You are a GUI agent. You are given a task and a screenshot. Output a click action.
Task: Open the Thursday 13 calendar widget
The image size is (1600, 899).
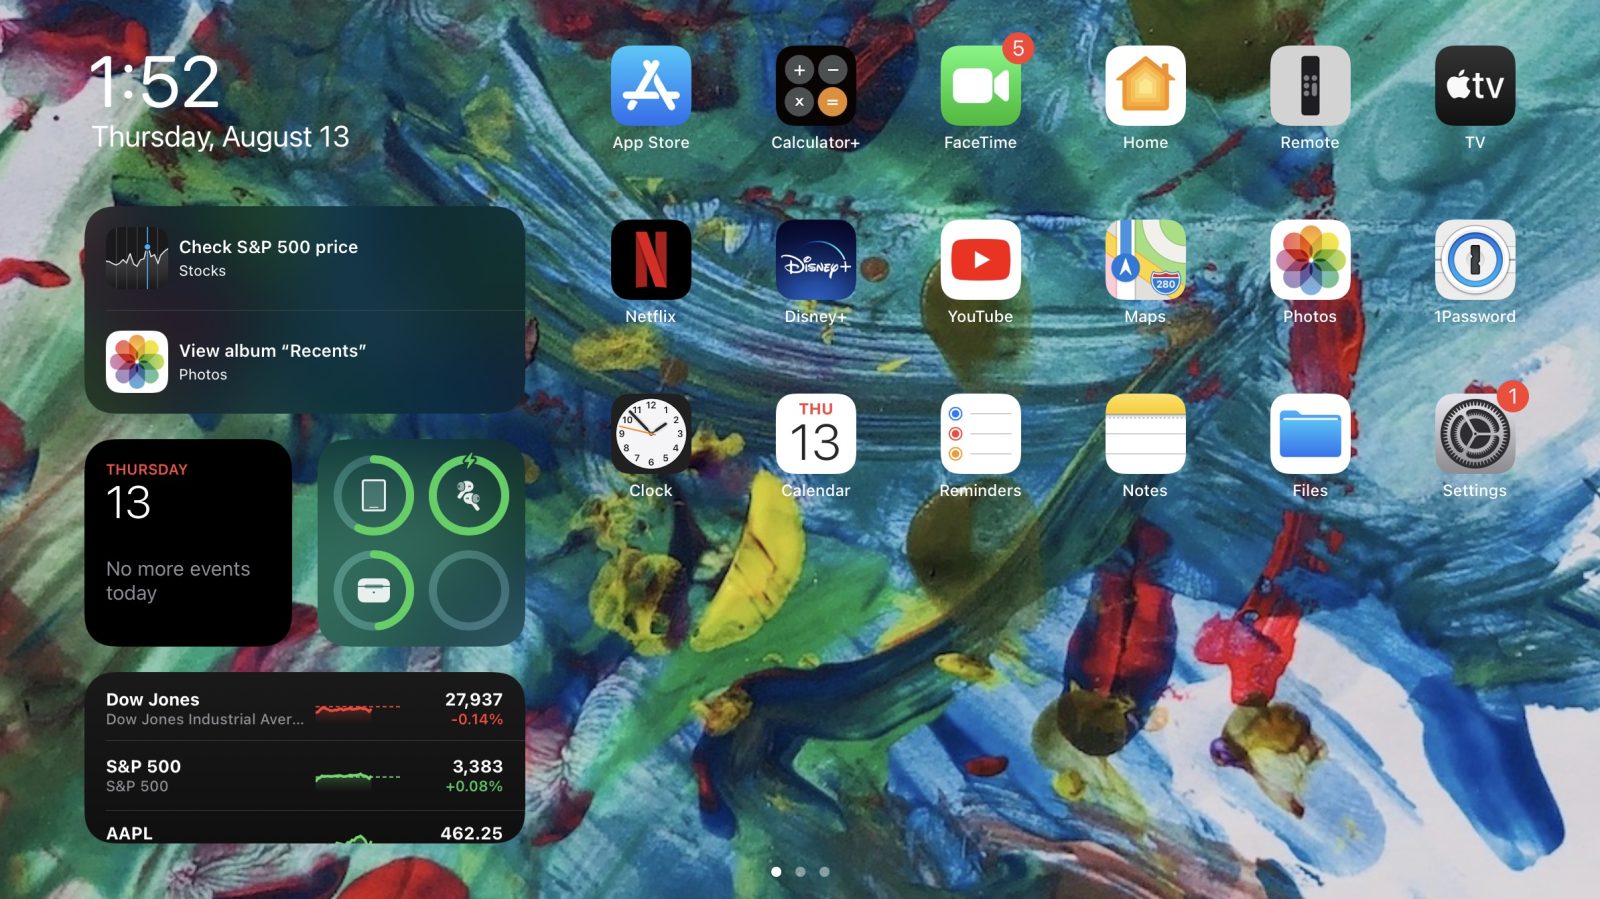188,542
